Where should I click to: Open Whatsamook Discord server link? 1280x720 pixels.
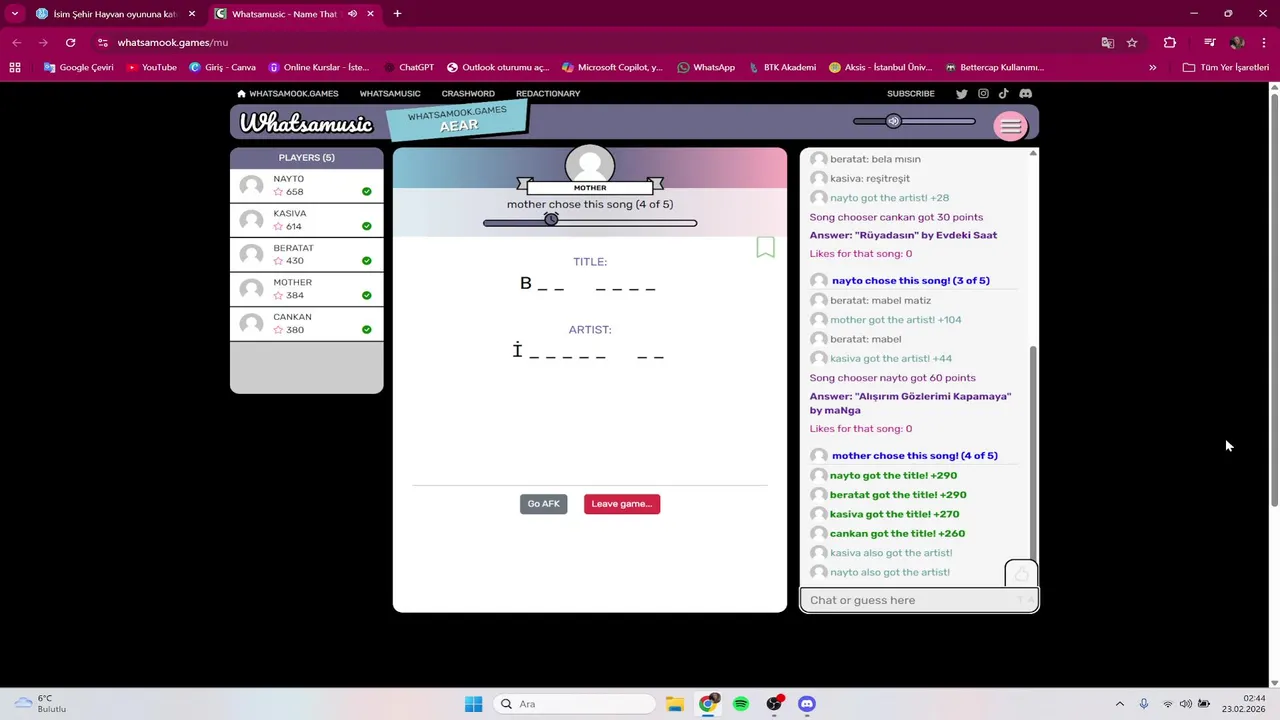pos(1025,94)
